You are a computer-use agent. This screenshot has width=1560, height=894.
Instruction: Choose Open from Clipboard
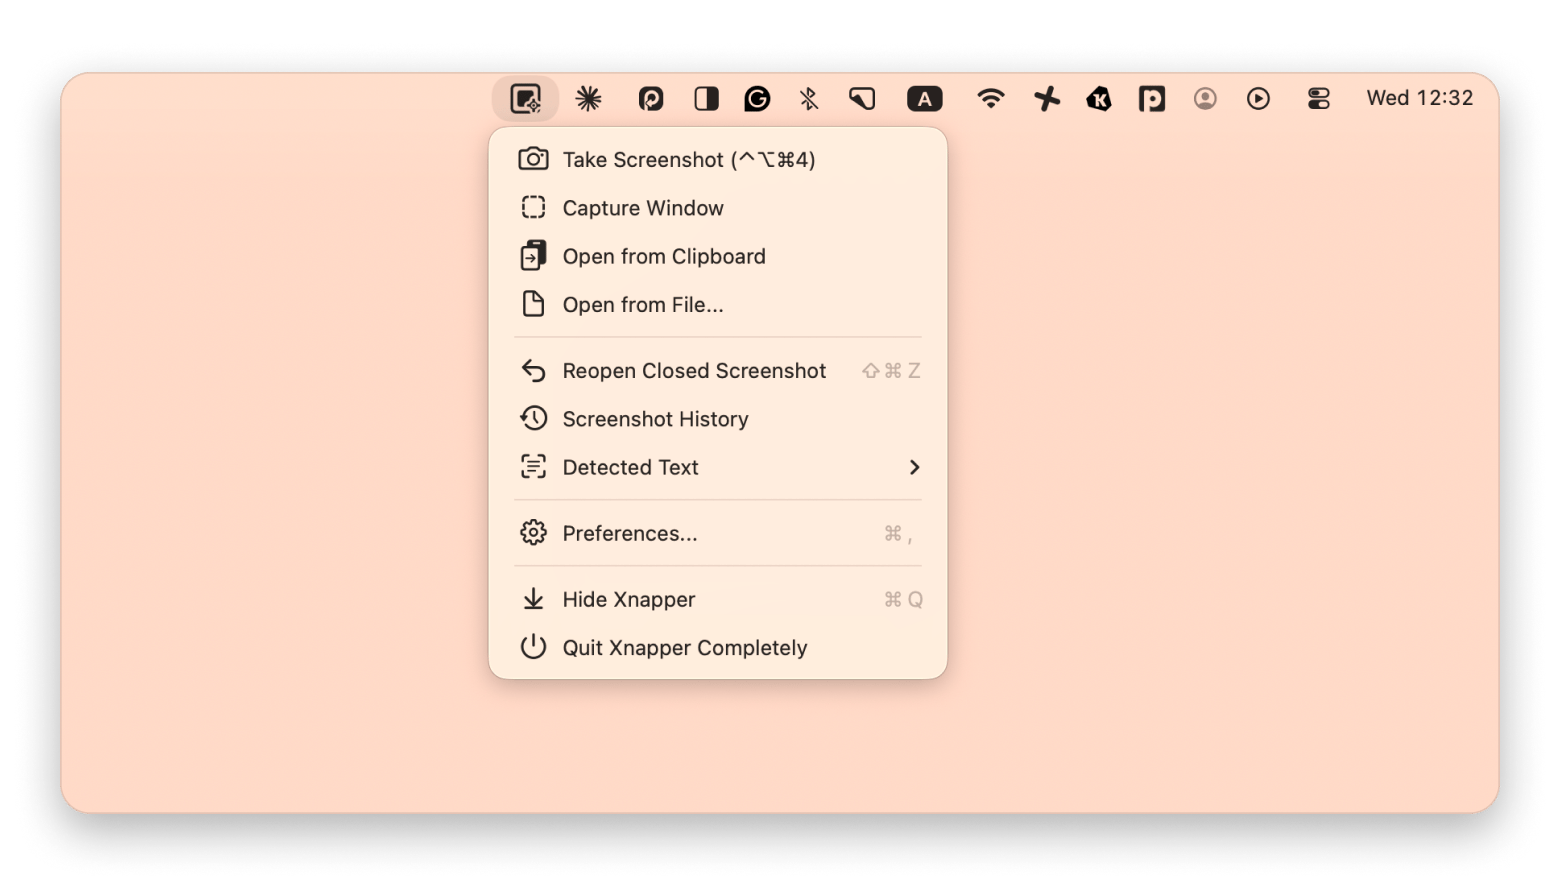tap(718, 256)
